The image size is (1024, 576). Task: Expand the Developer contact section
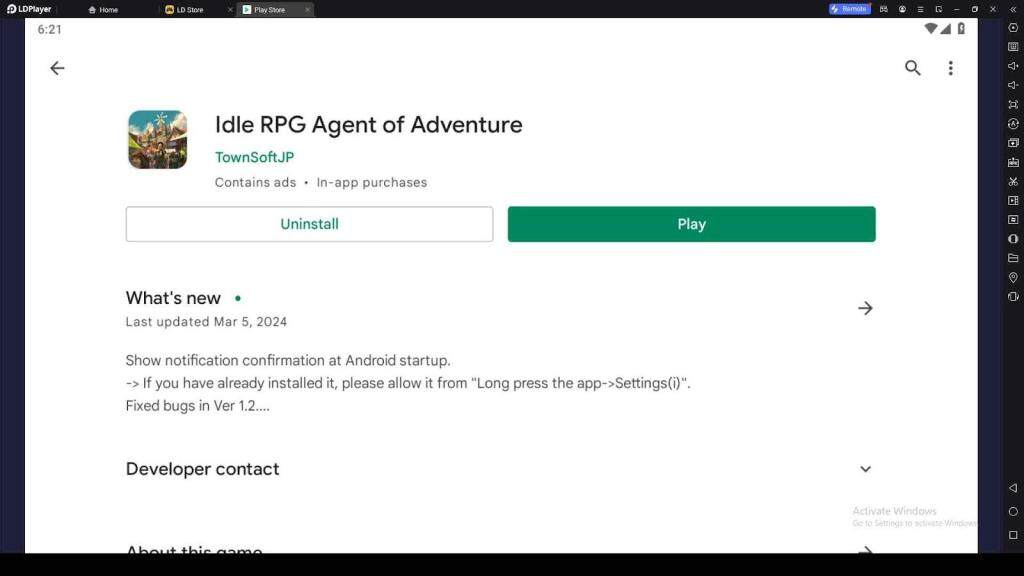tap(865, 469)
